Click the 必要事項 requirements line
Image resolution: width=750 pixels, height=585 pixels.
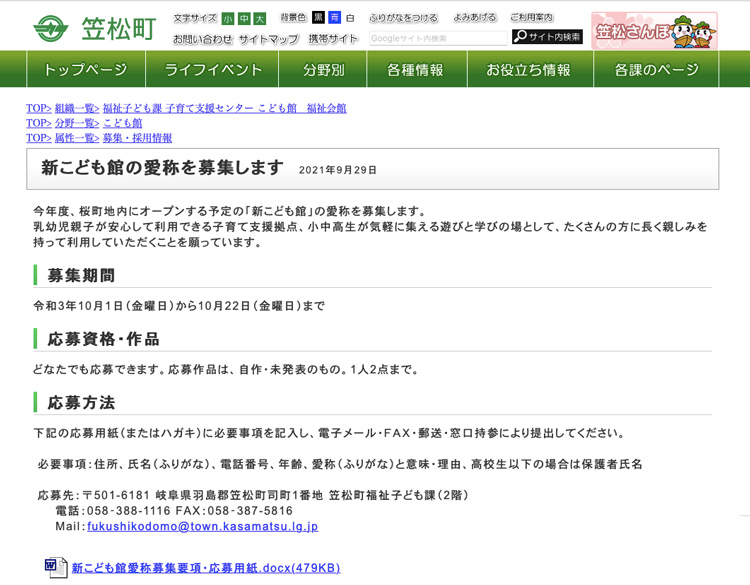(340, 464)
